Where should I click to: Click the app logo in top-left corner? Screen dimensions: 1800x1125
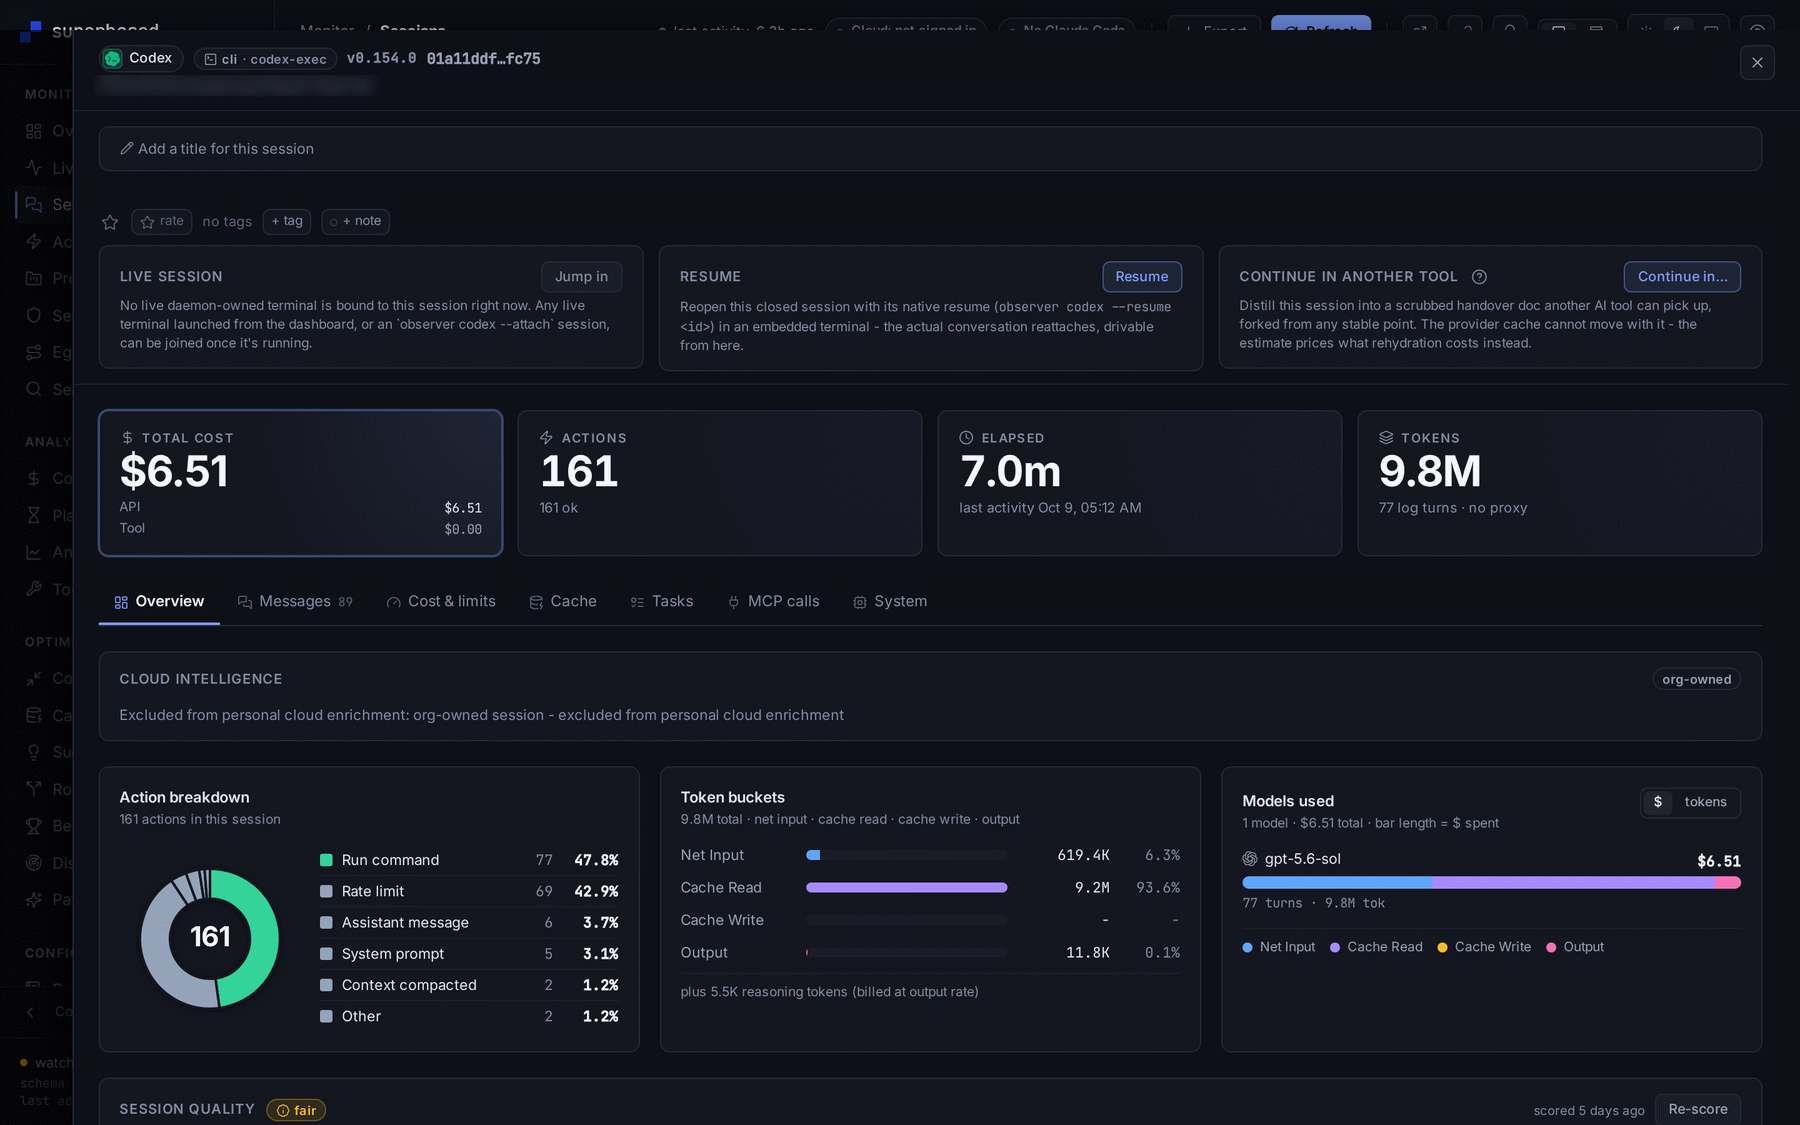[30, 32]
